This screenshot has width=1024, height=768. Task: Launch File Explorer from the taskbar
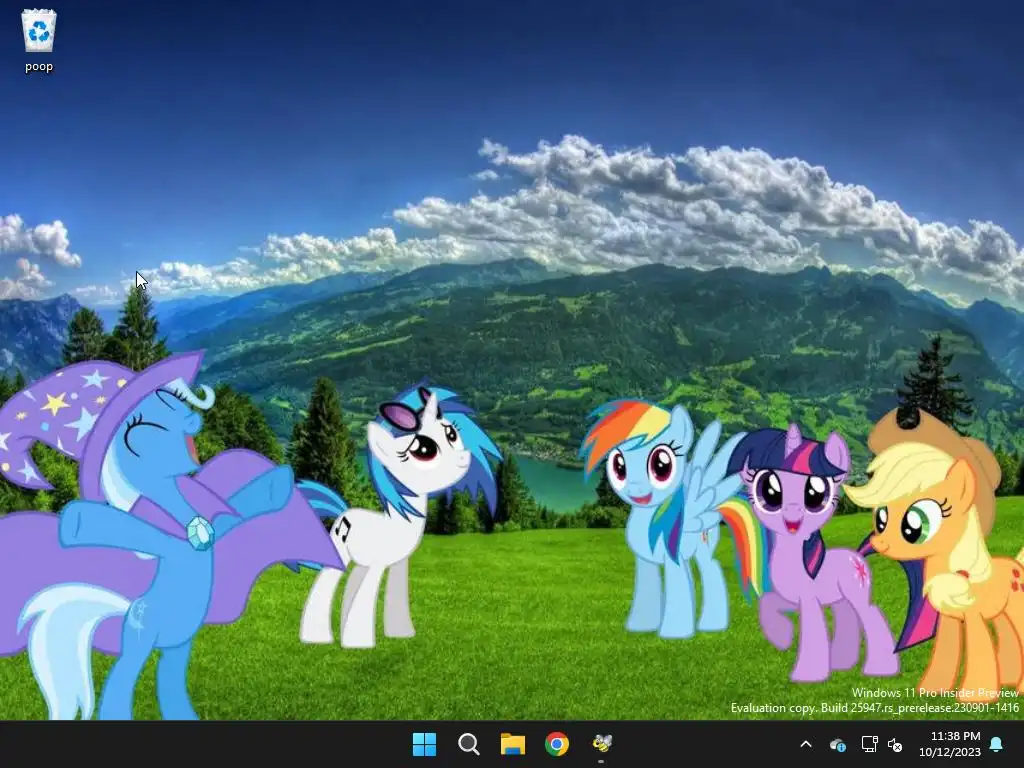coord(513,744)
